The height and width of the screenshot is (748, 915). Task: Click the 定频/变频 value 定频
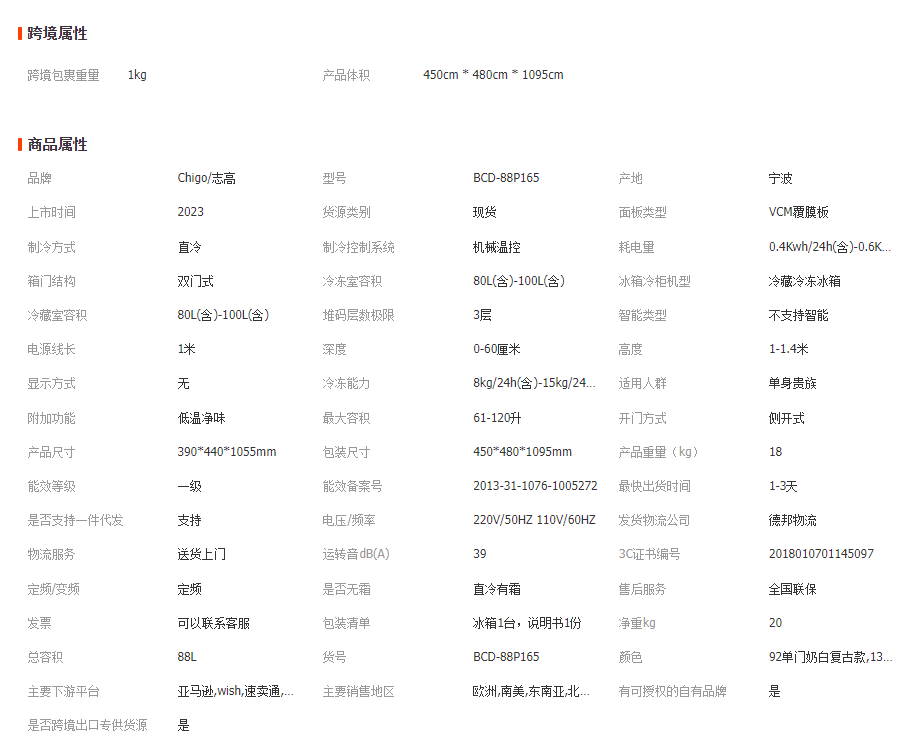pyautogui.click(x=189, y=589)
